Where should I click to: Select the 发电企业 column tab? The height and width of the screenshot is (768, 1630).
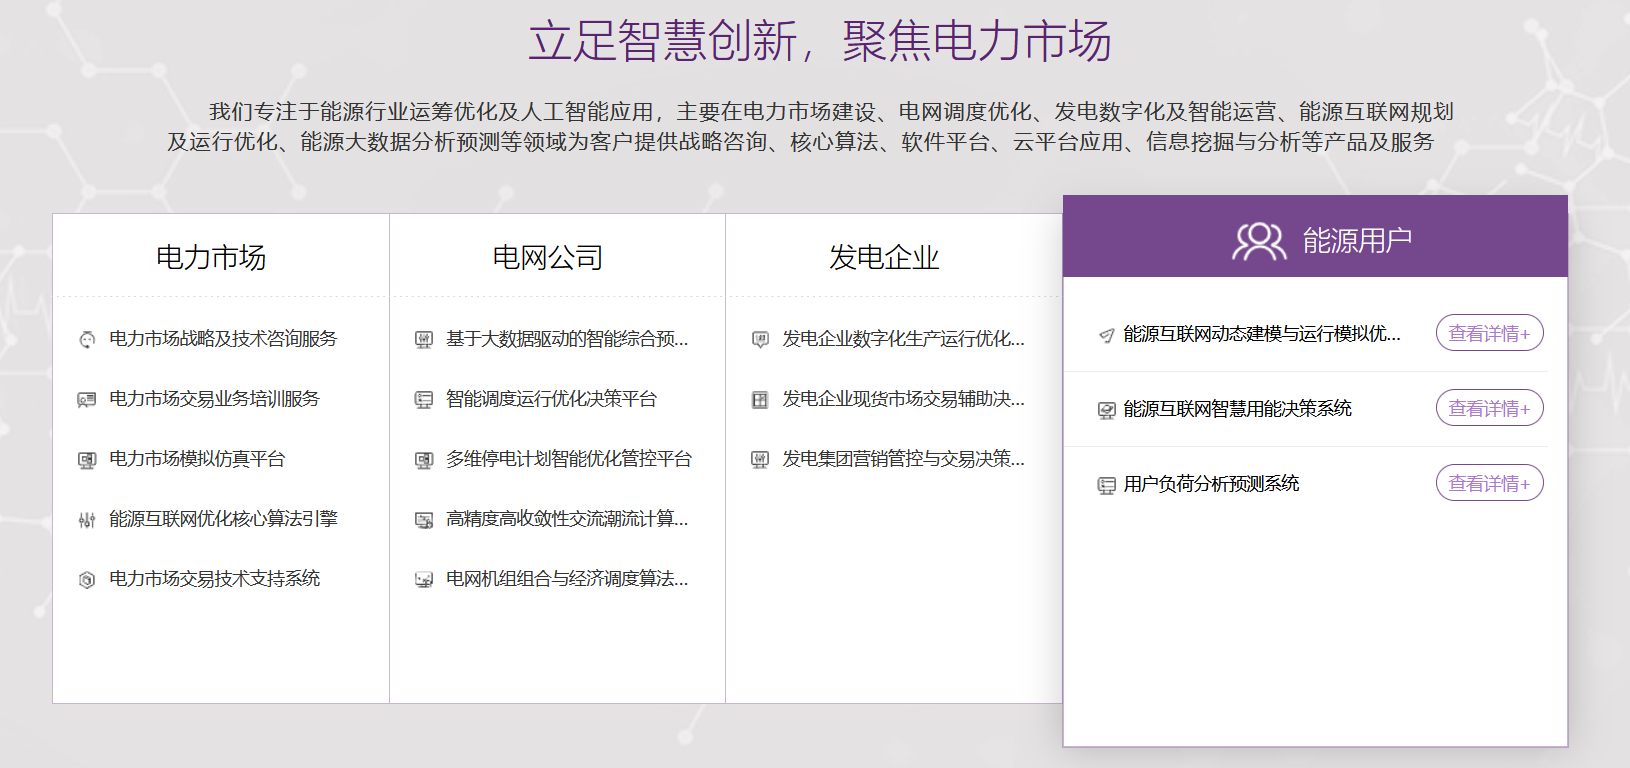[884, 257]
